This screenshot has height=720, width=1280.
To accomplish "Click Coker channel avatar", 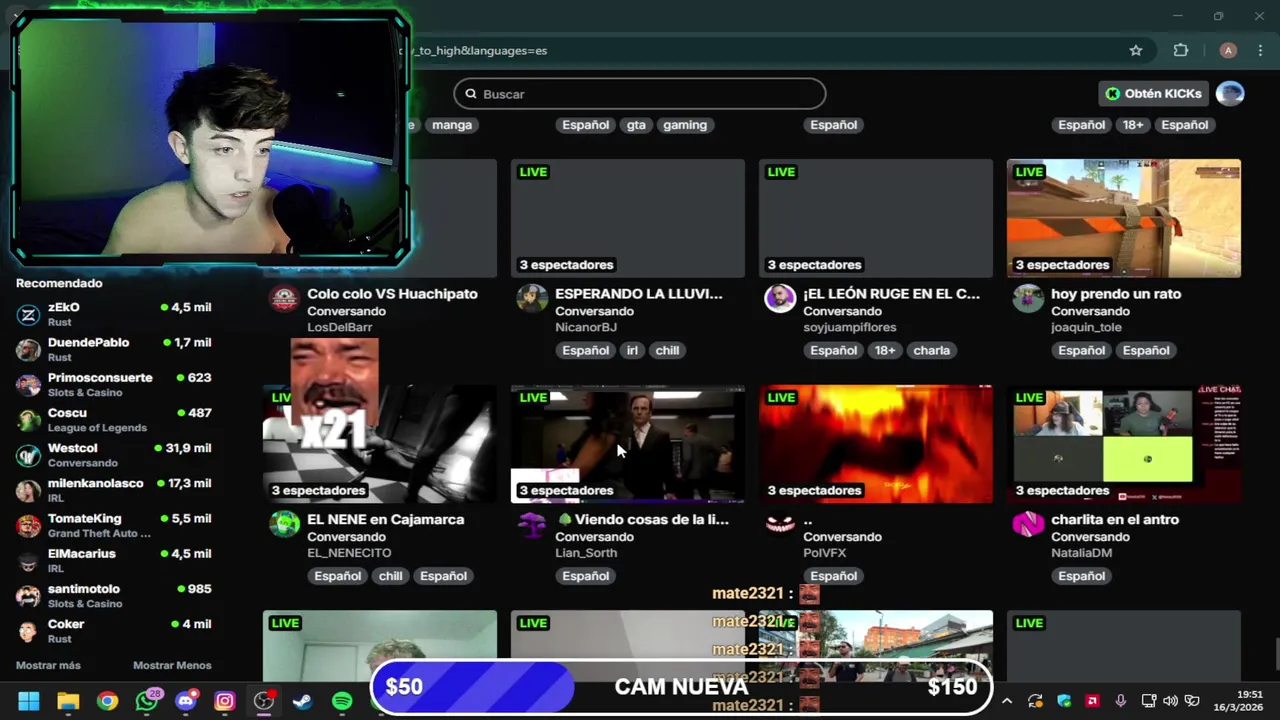I will [x=29, y=631].
